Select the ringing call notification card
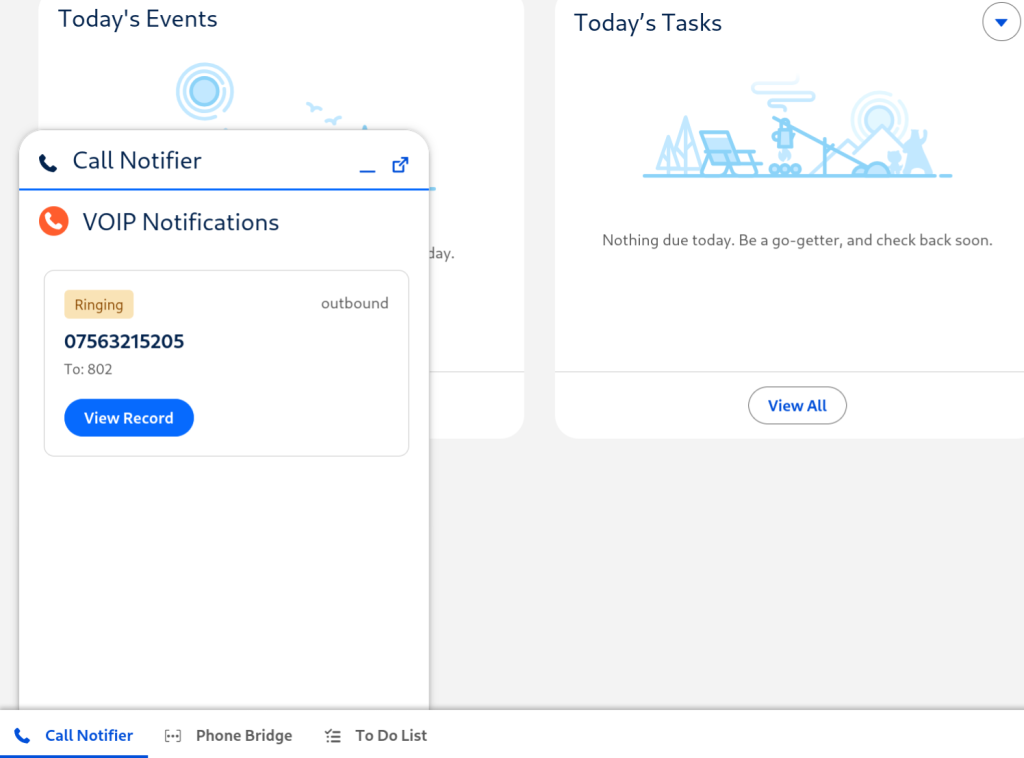 226,362
